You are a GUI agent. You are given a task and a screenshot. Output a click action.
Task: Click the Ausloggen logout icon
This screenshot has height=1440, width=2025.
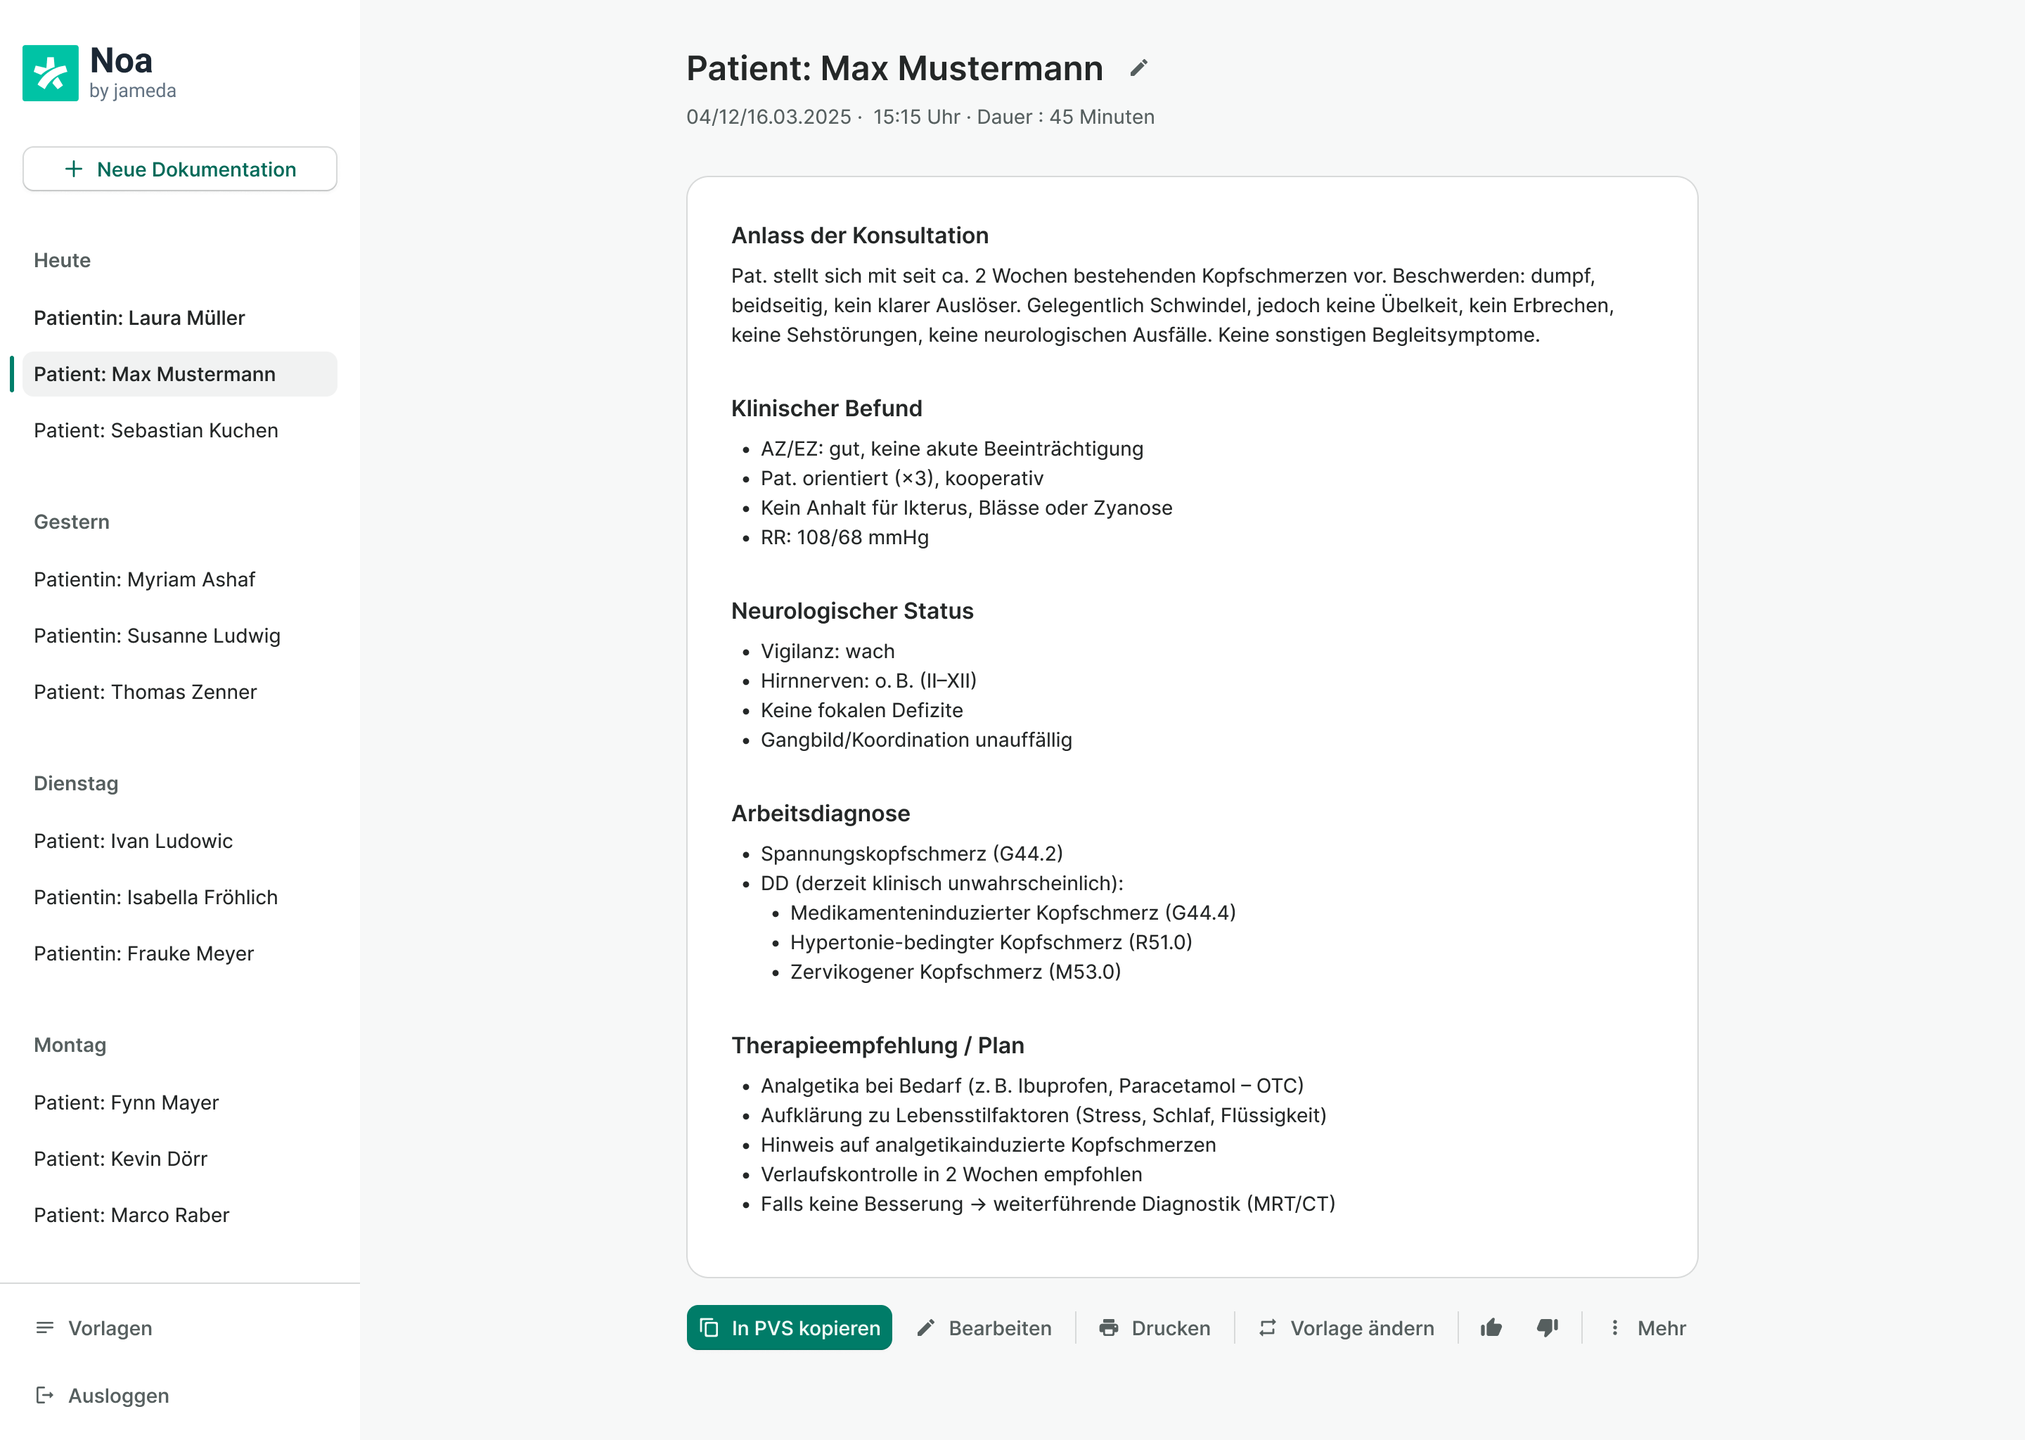[45, 1395]
